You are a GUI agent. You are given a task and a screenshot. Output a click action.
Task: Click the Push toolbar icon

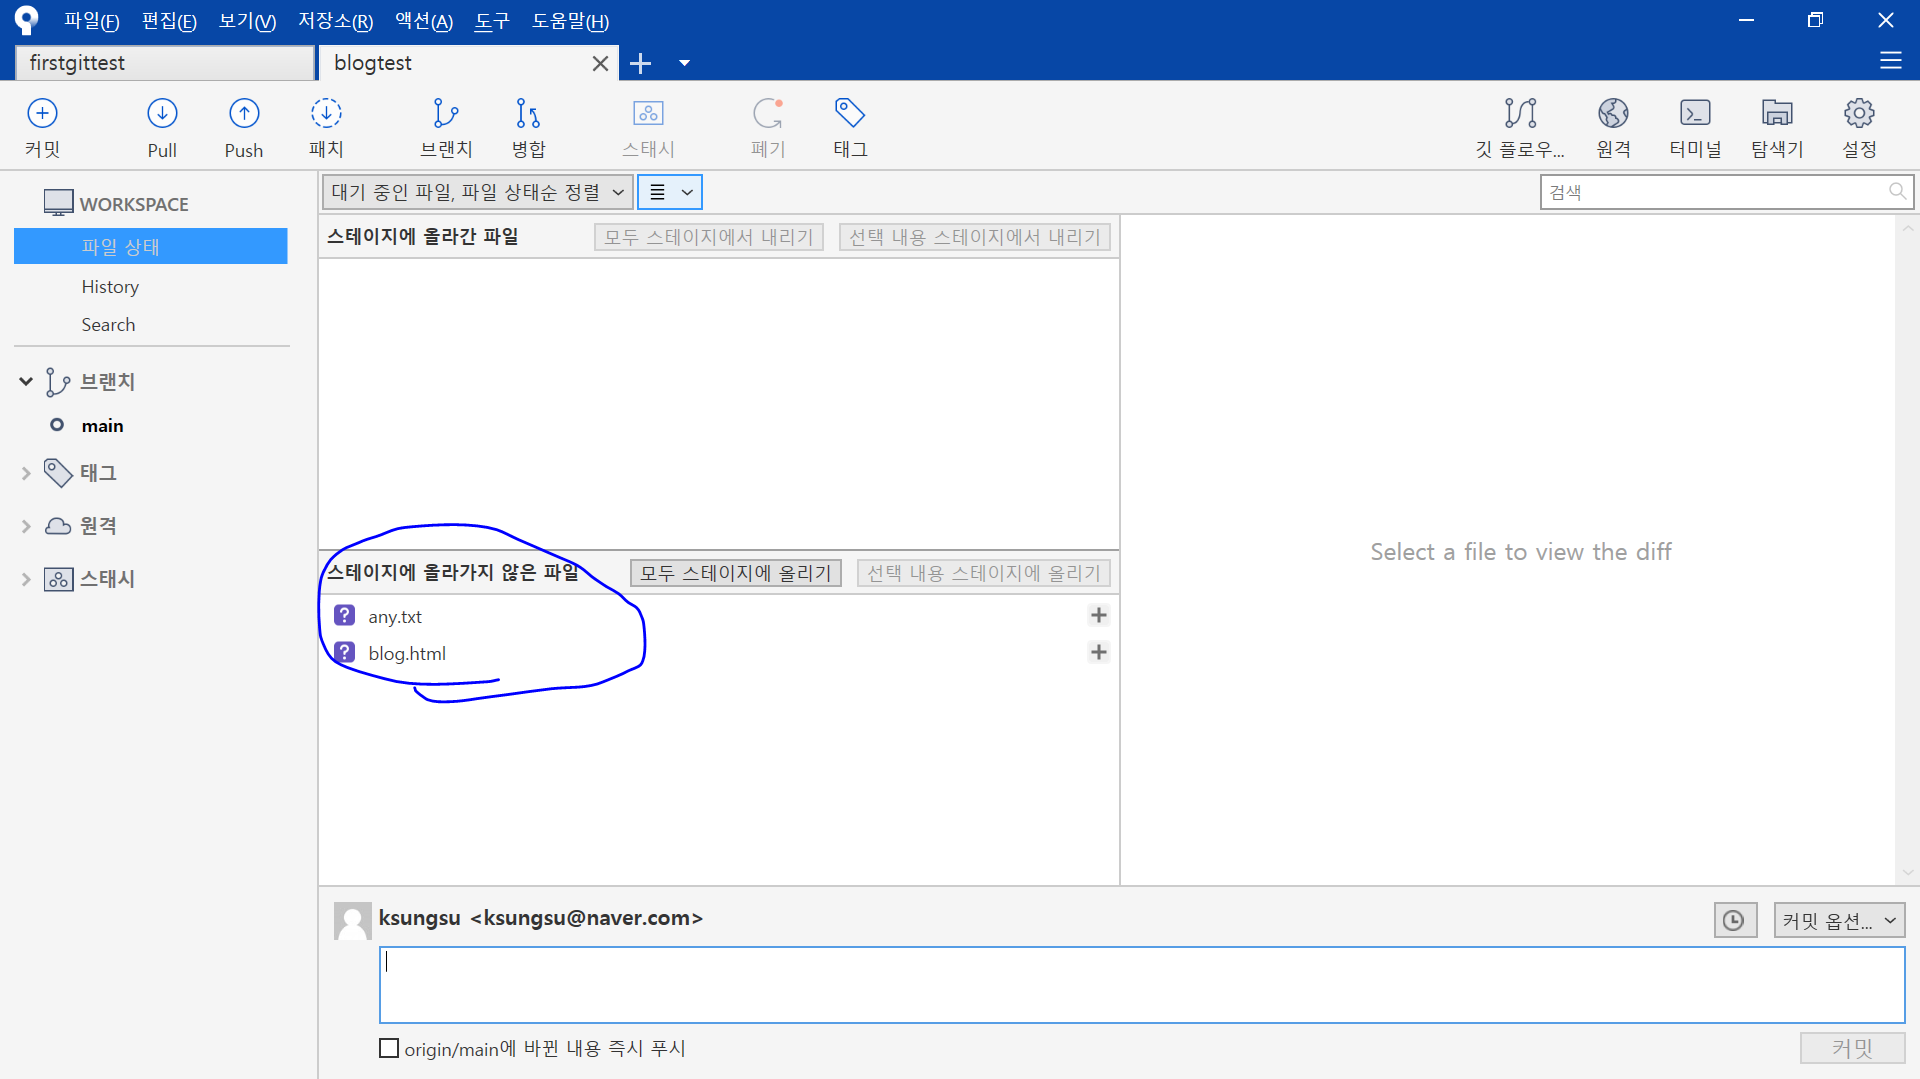coord(244,127)
